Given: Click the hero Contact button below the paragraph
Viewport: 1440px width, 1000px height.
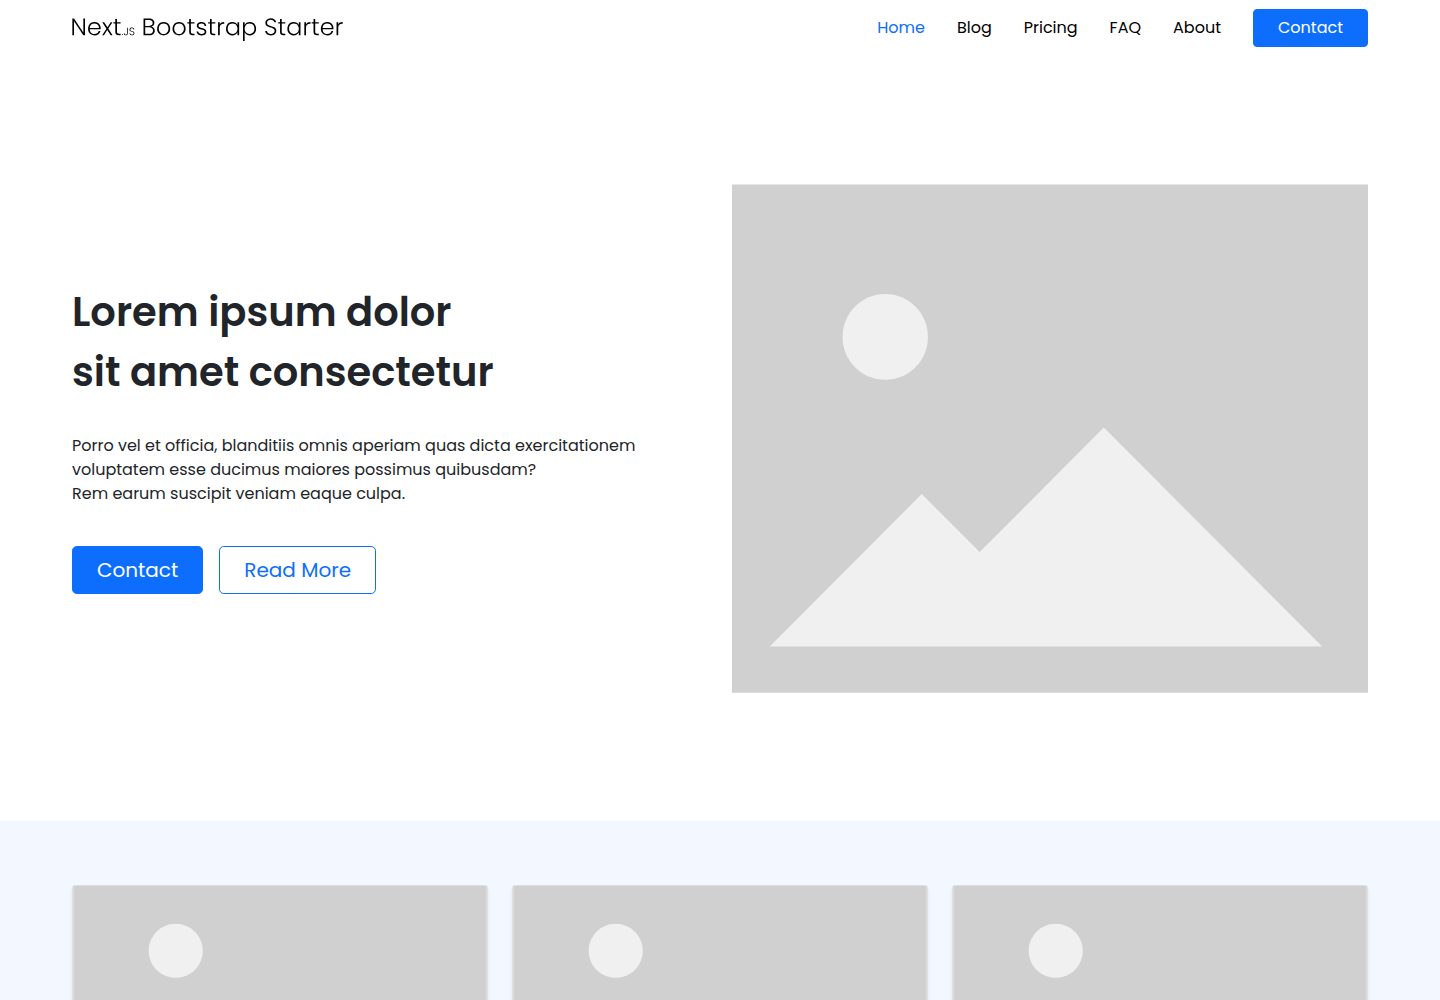Looking at the screenshot, I should (x=137, y=570).
